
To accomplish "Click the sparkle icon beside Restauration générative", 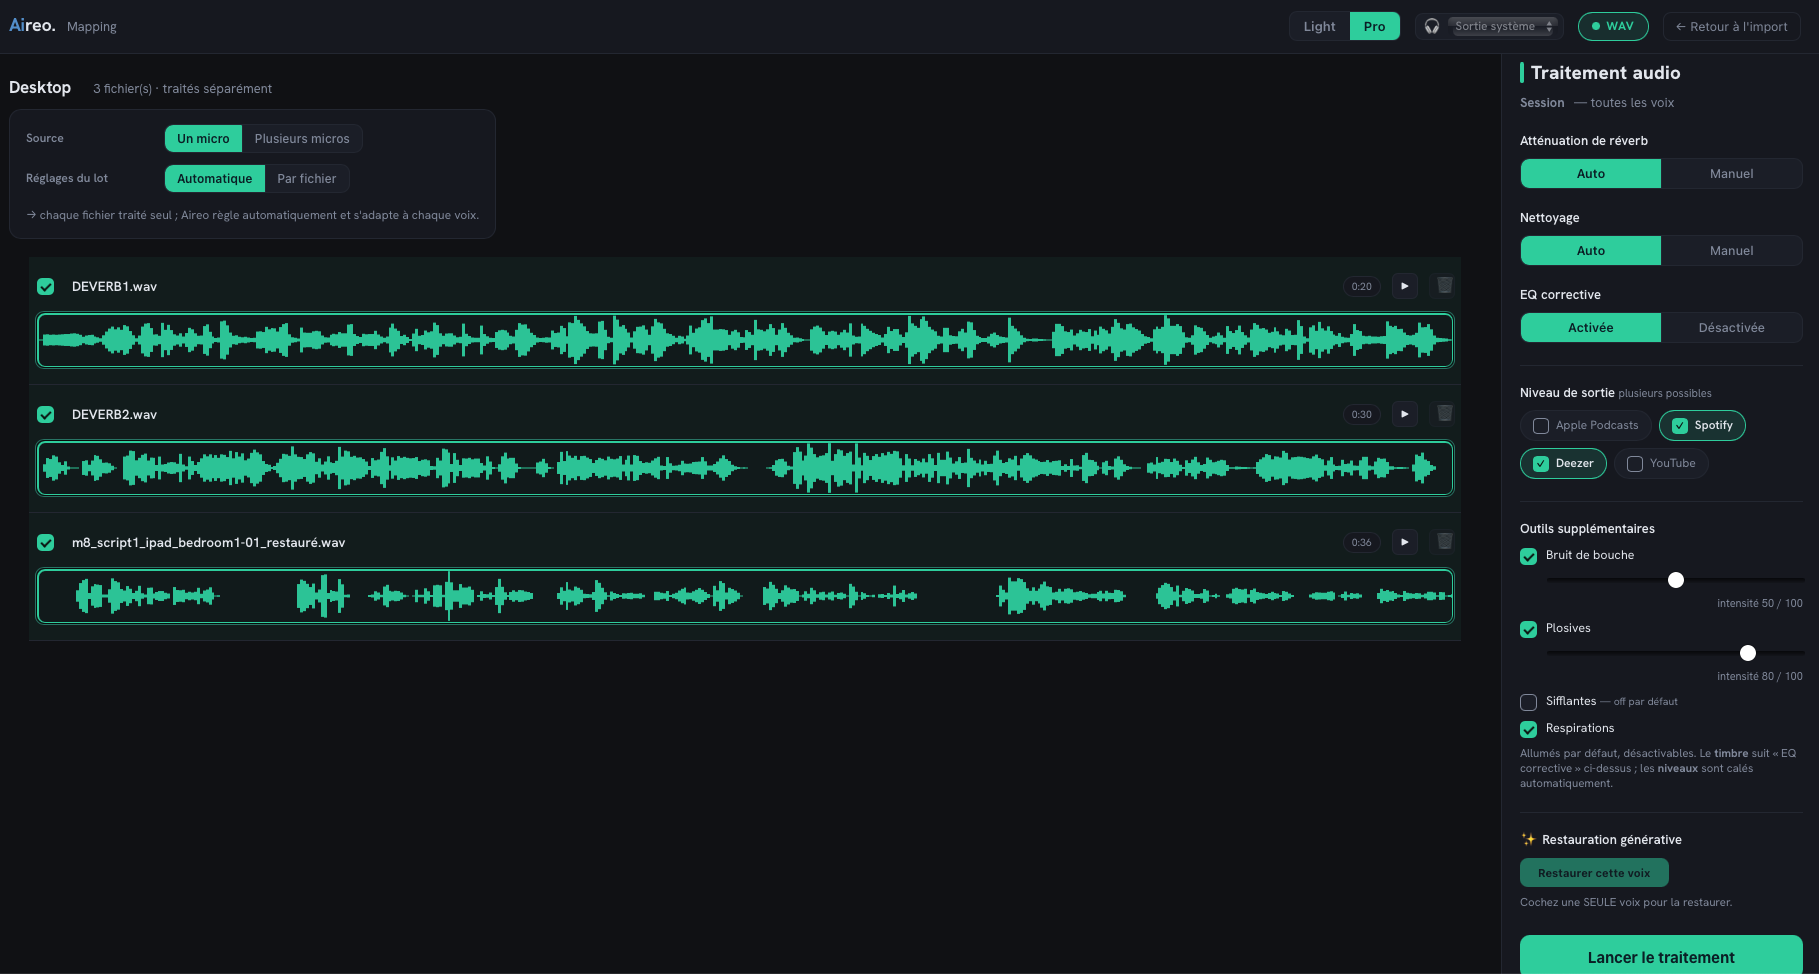I will [1528, 840].
